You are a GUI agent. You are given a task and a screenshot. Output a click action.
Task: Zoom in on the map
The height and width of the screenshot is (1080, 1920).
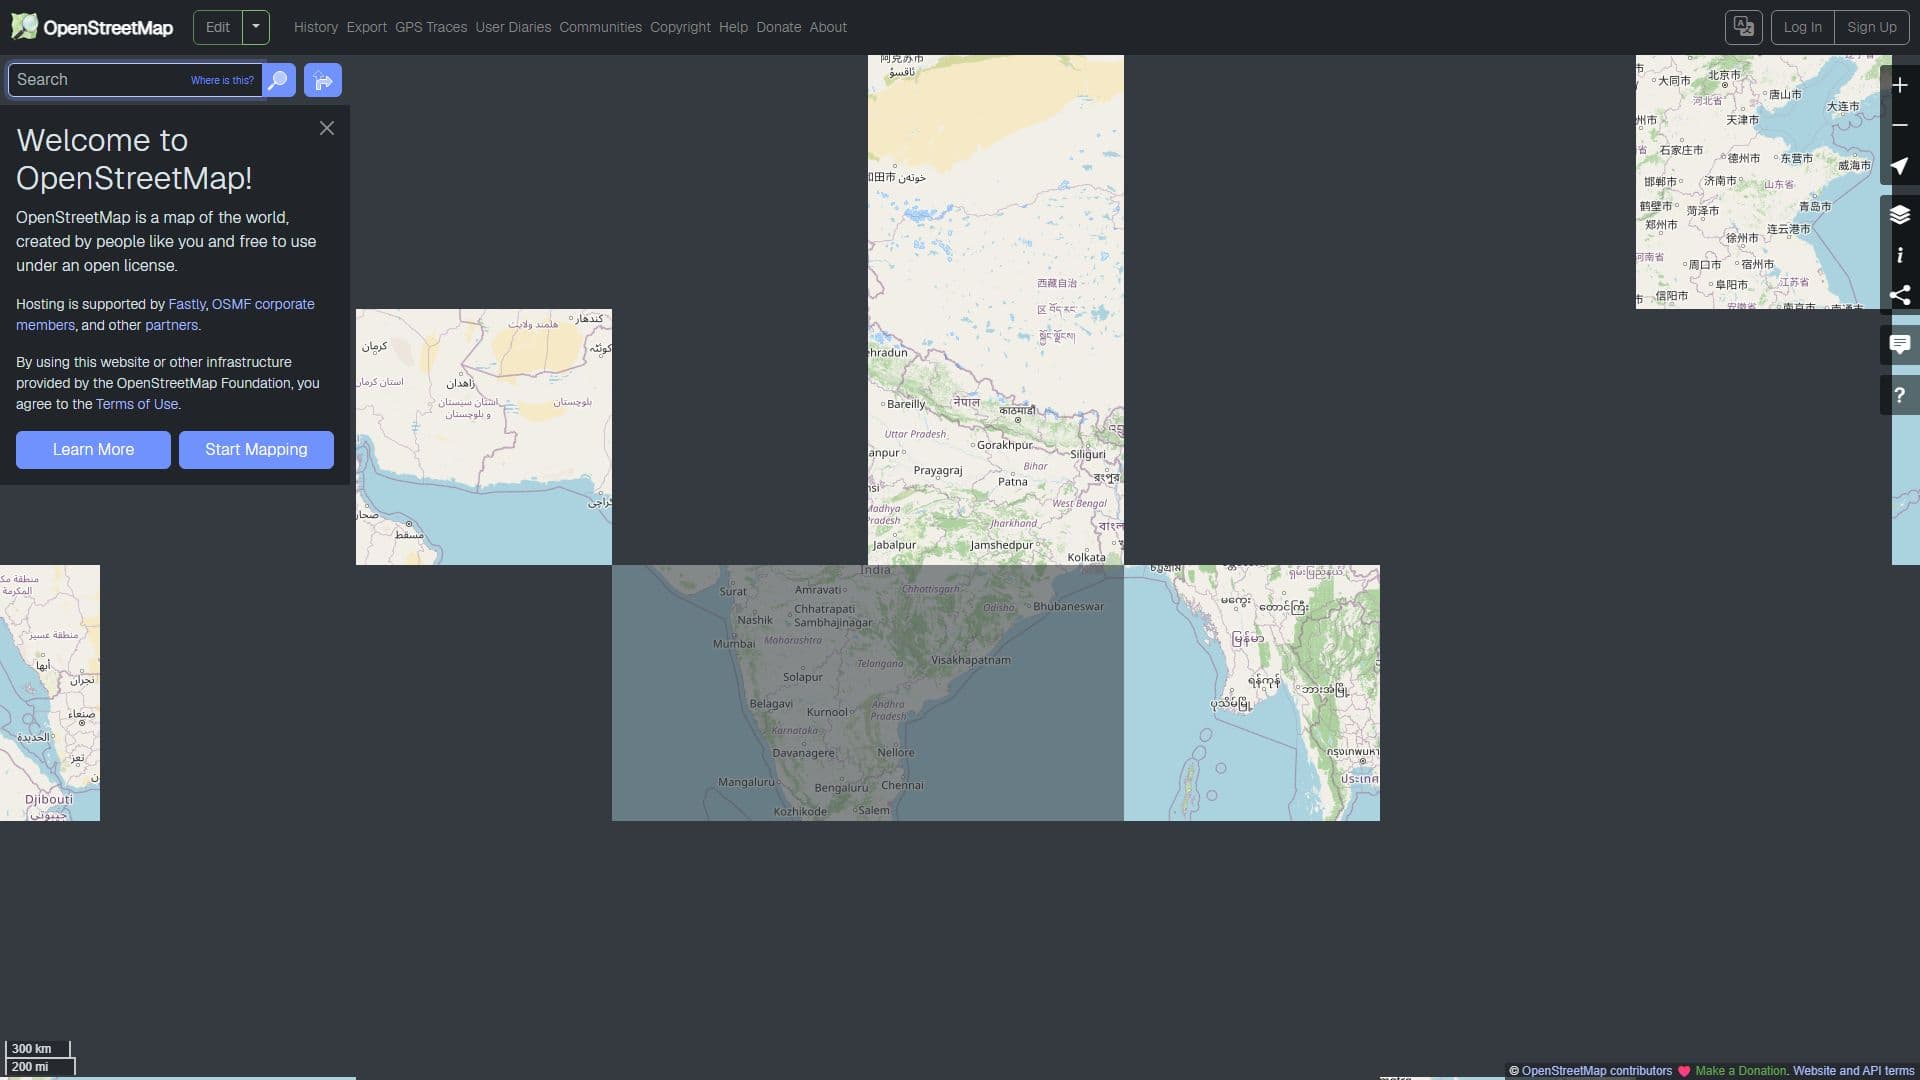tap(1900, 85)
